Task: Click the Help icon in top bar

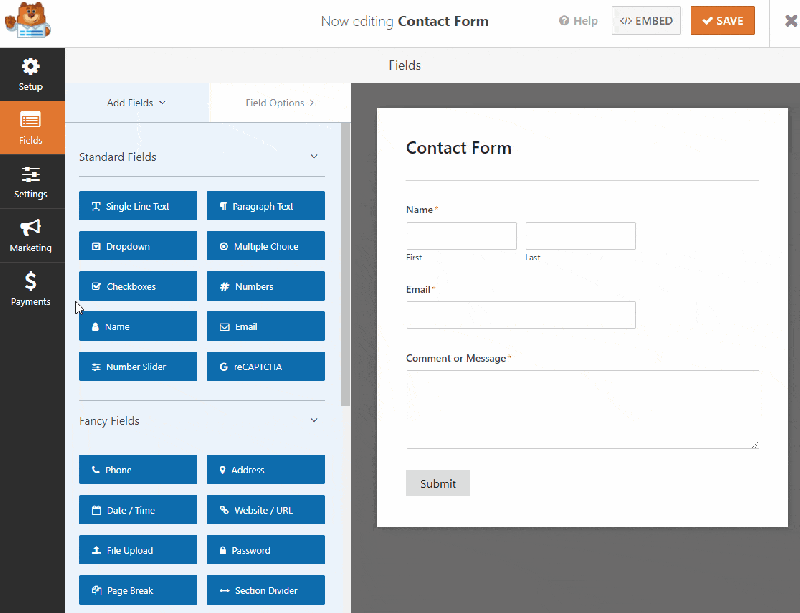Action: click(578, 20)
